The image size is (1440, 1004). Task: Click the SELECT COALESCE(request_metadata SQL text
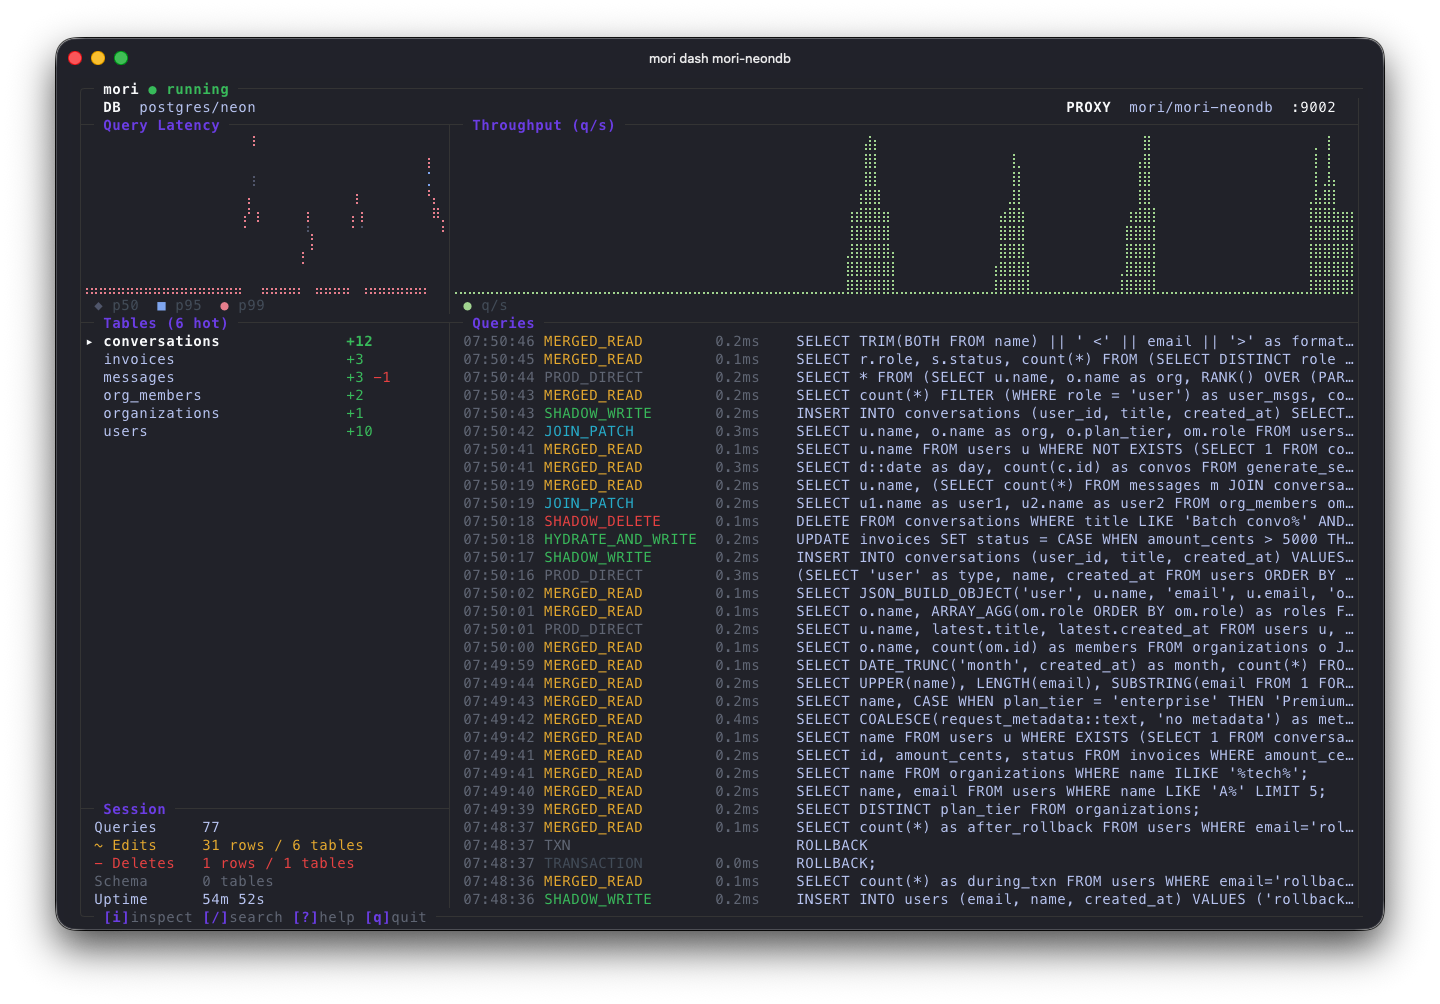click(1075, 720)
